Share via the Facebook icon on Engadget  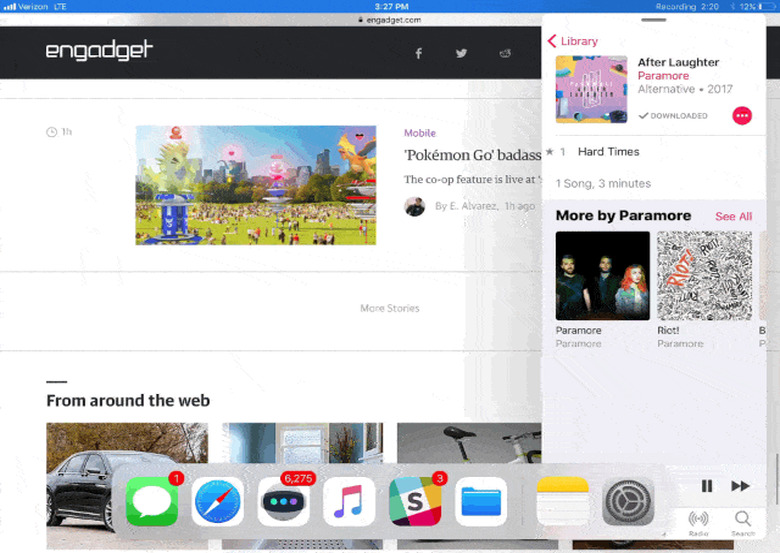pyautogui.click(x=419, y=53)
